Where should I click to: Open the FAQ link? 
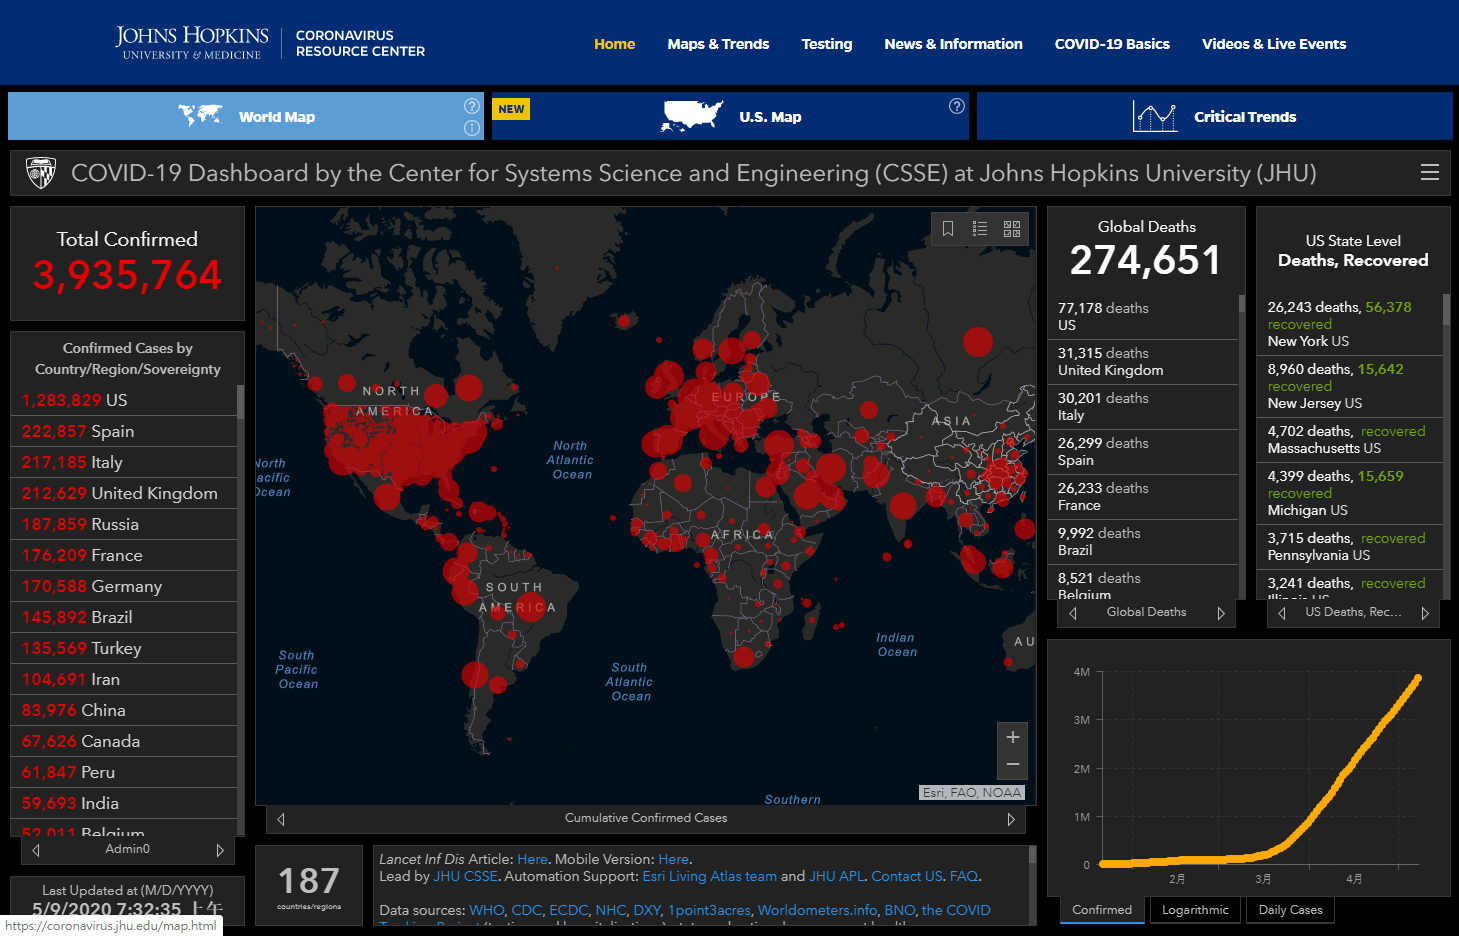click(964, 876)
